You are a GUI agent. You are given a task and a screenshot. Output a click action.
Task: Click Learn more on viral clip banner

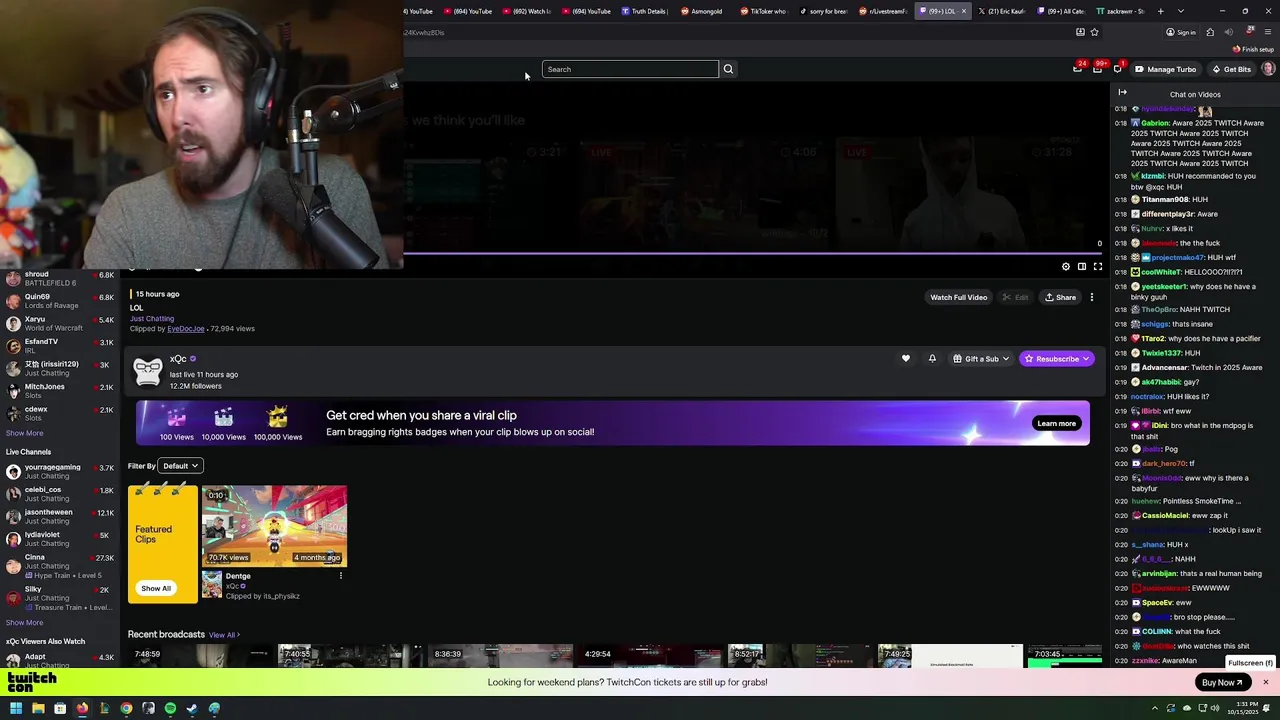[x=1056, y=423]
